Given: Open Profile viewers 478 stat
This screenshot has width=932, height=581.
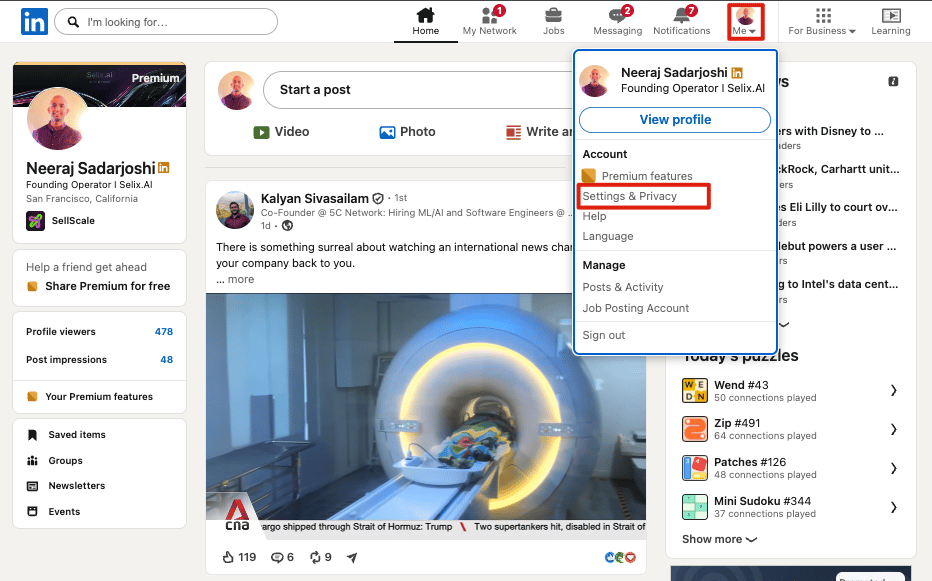Looking at the screenshot, I should [x=99, y=332].
